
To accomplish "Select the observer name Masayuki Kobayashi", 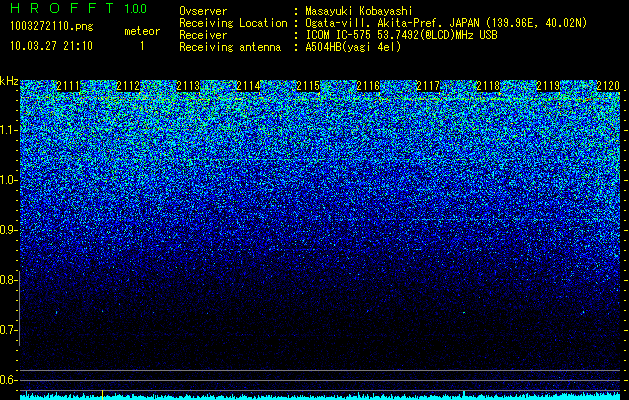I will pyautogui.click(x=359, y=11).
